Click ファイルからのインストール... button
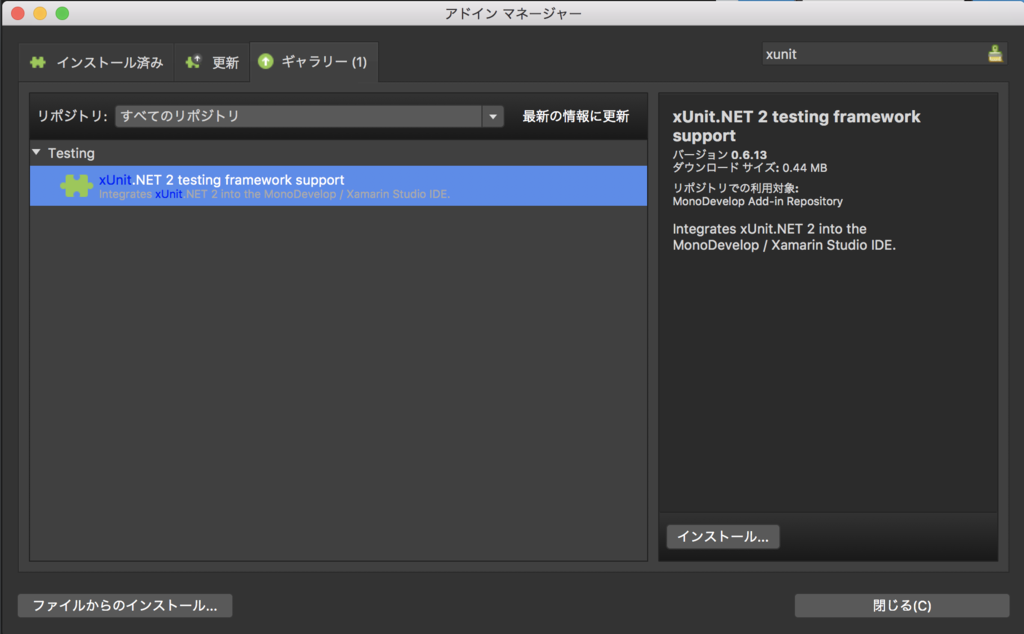 coord(125,605)
